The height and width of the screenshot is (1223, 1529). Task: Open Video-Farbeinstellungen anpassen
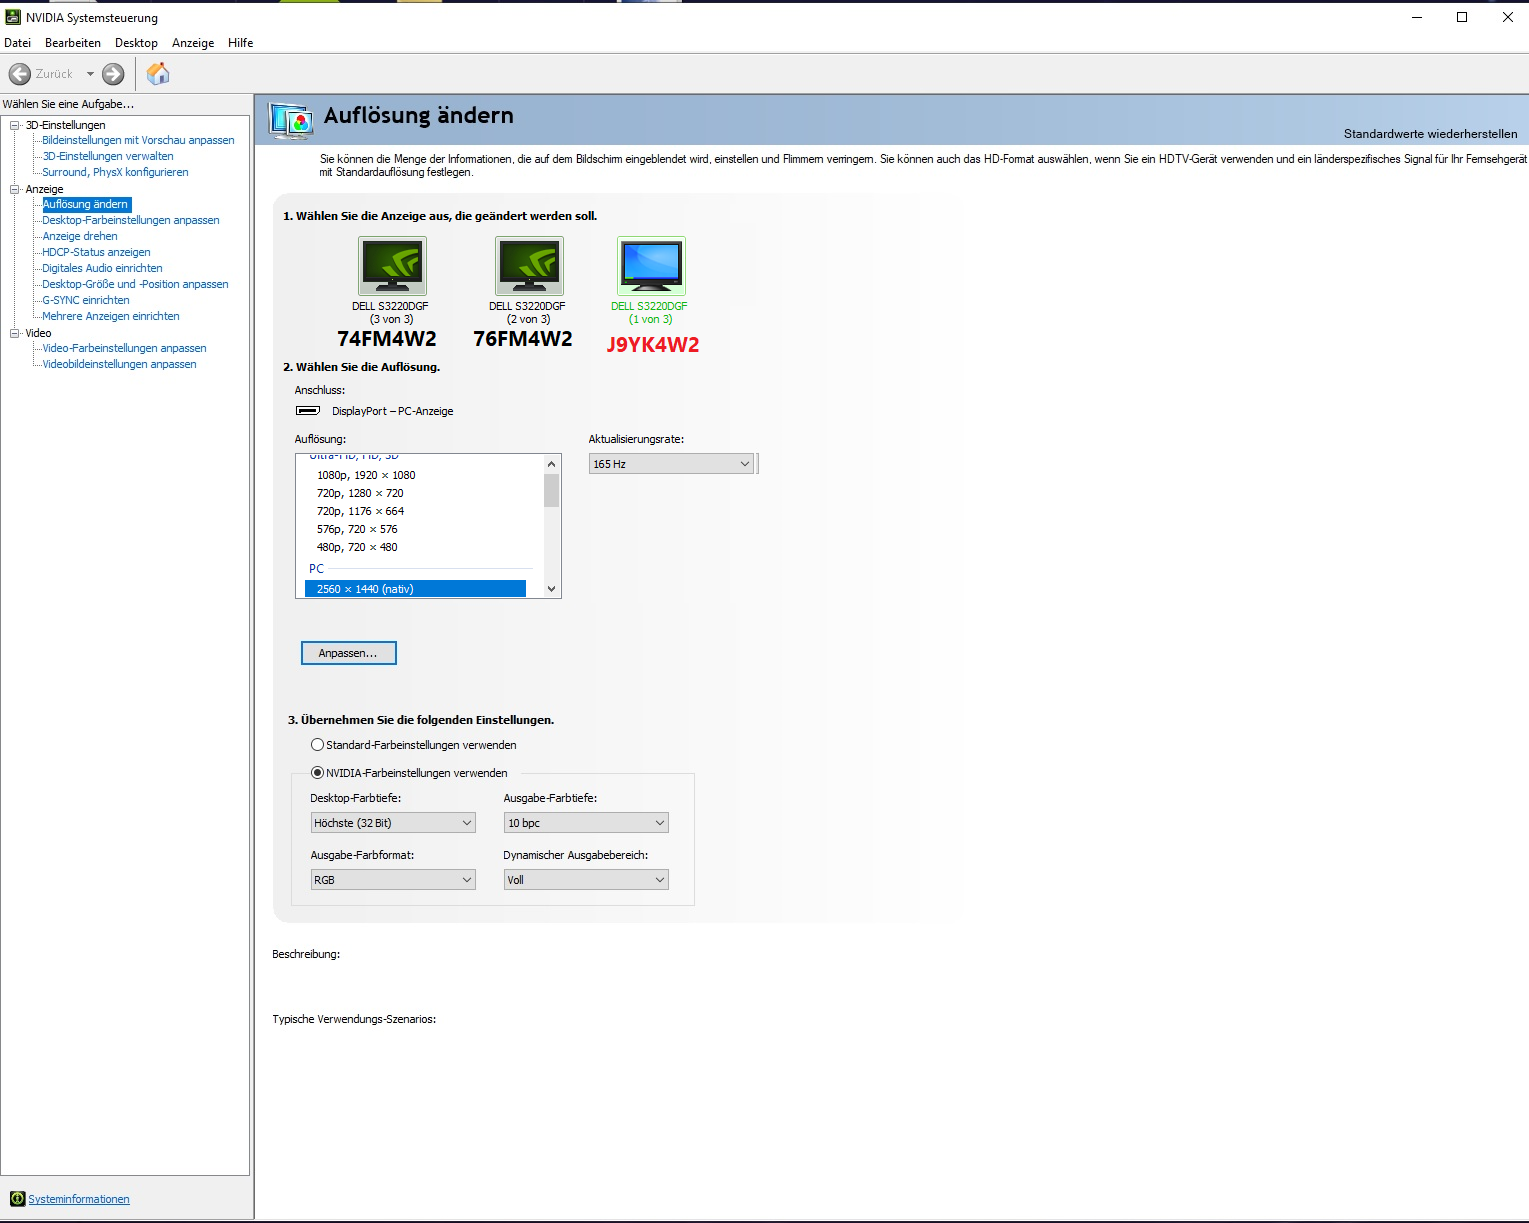point(124,348)
